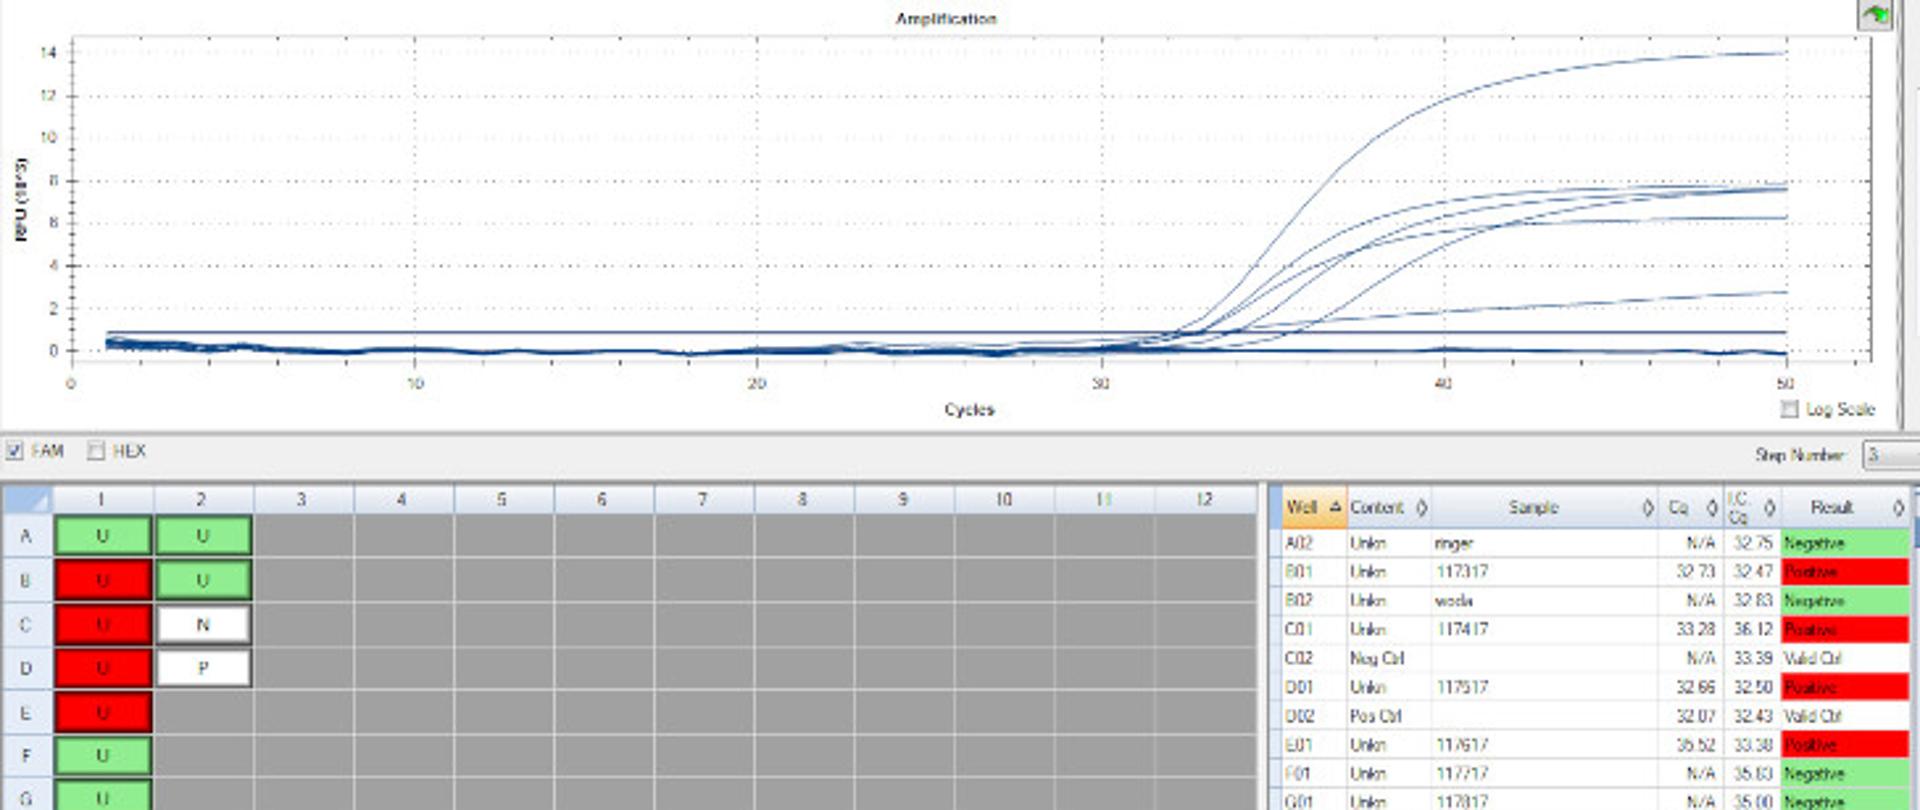Click sample '117417' in results table
This screenshot has width=1920, height=810.
(1462, 630)
